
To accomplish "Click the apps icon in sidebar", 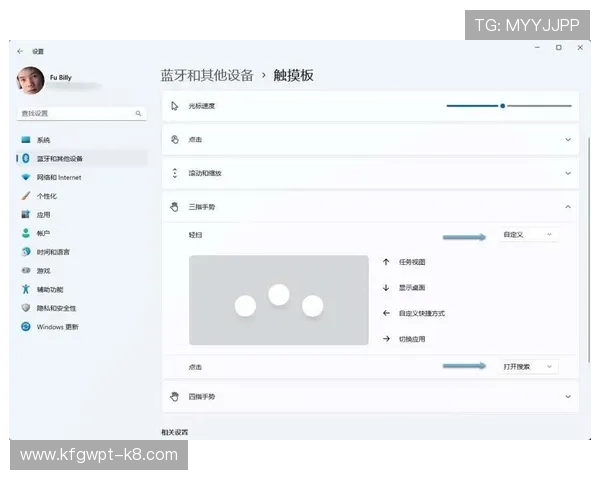I will [x=26, y=214].
